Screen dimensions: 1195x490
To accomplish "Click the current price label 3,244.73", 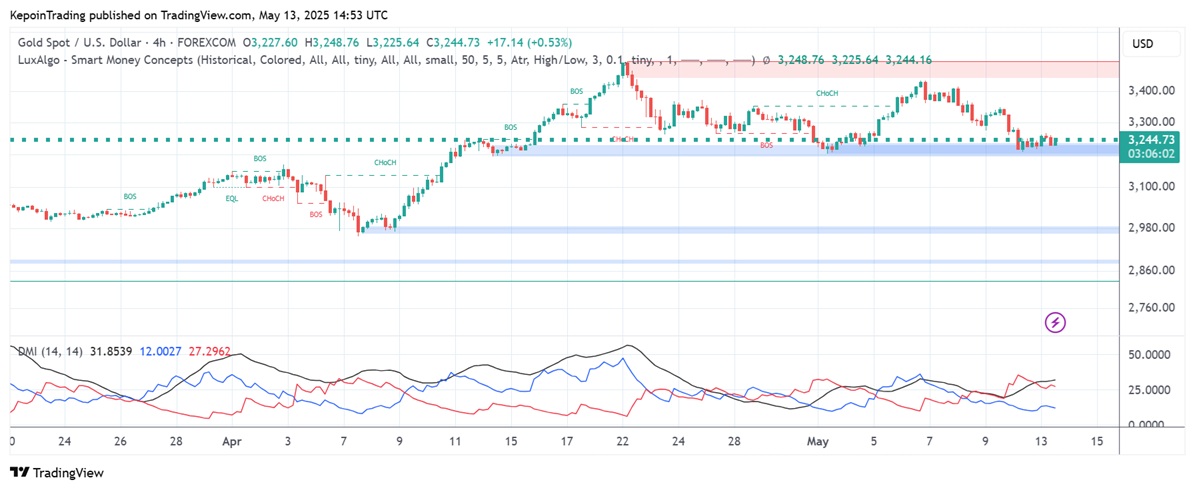I will (x=1148, y=140).
